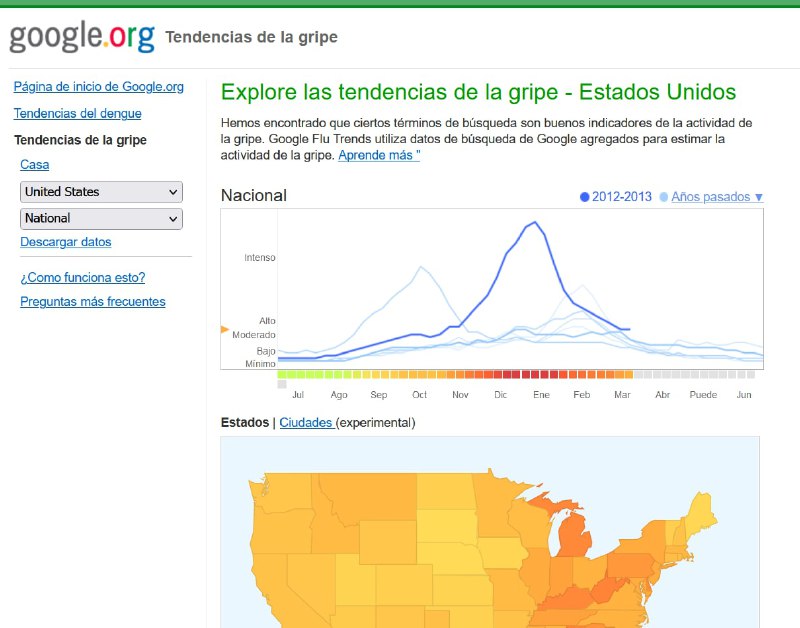The image size is (800, 628).
Task: Open the National region dropdown
Action: pyautogui.click(x=100, y=218)
